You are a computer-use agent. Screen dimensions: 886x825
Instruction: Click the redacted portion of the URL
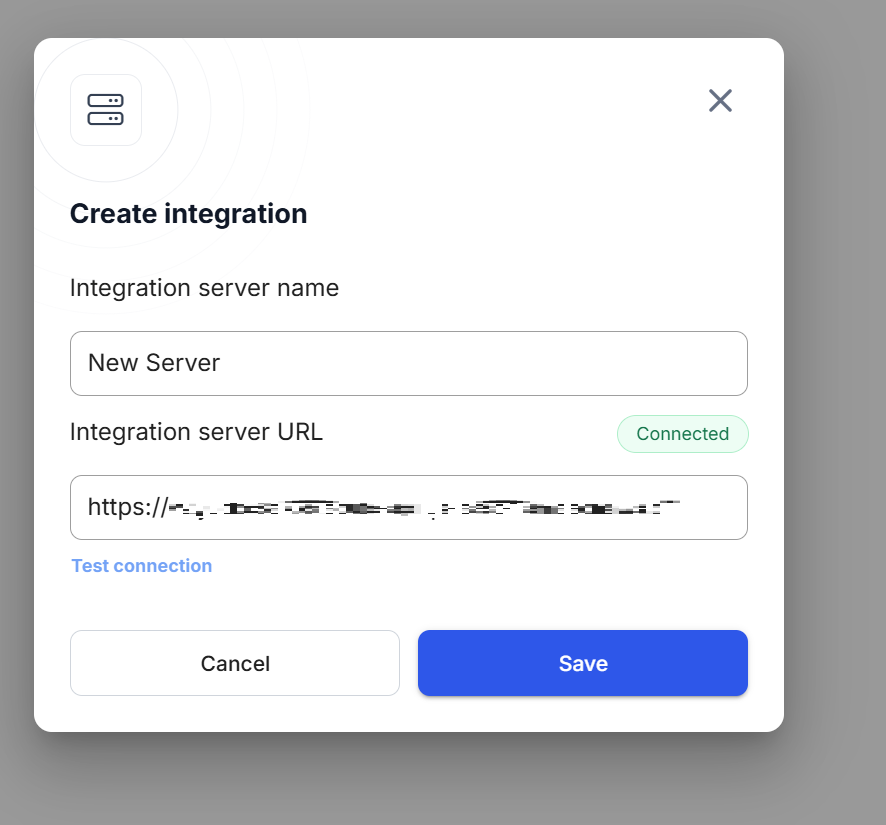pyautogui.click(x=452, y=508)
